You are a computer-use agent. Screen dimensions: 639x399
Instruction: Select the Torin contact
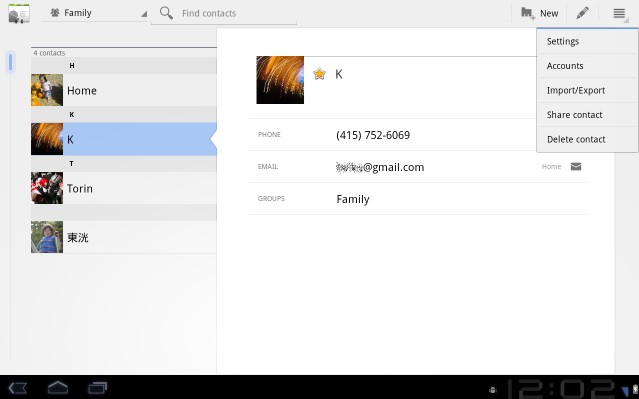pos(124,188)
